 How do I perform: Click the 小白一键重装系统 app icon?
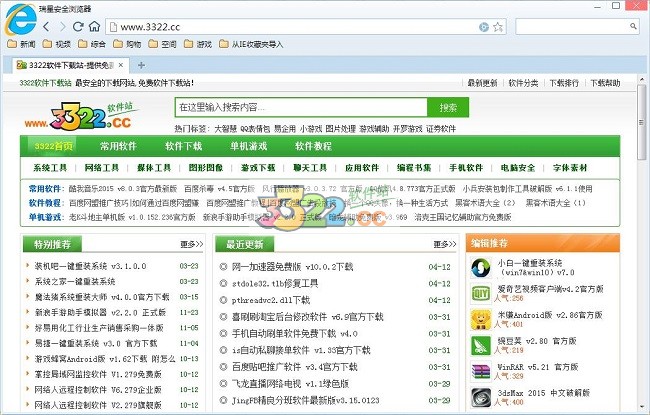tap(481, 268)
